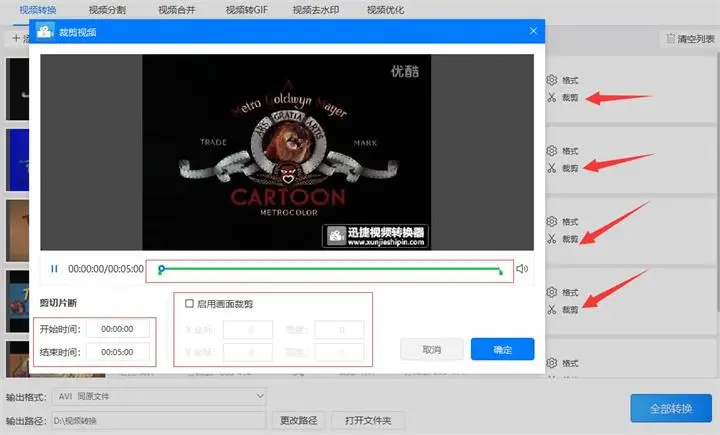Click the Y坐标 input box
Image resolution: width=720 pixels, height=435 pixels.
point(248,353)
